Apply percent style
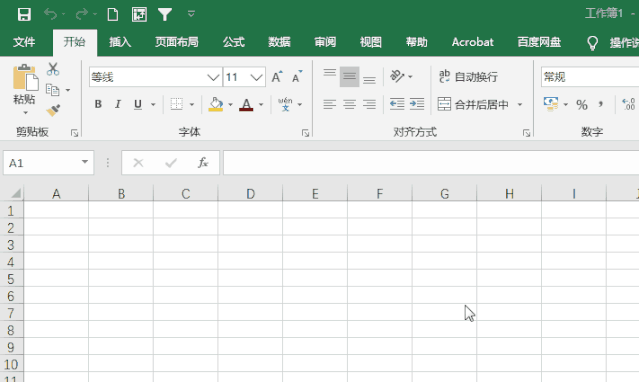The image size is (639, 382). [x=582, y=105]
